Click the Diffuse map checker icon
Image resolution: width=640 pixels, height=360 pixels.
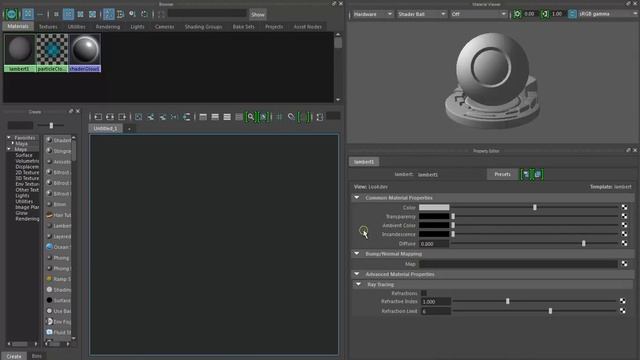tap(624, 243)
